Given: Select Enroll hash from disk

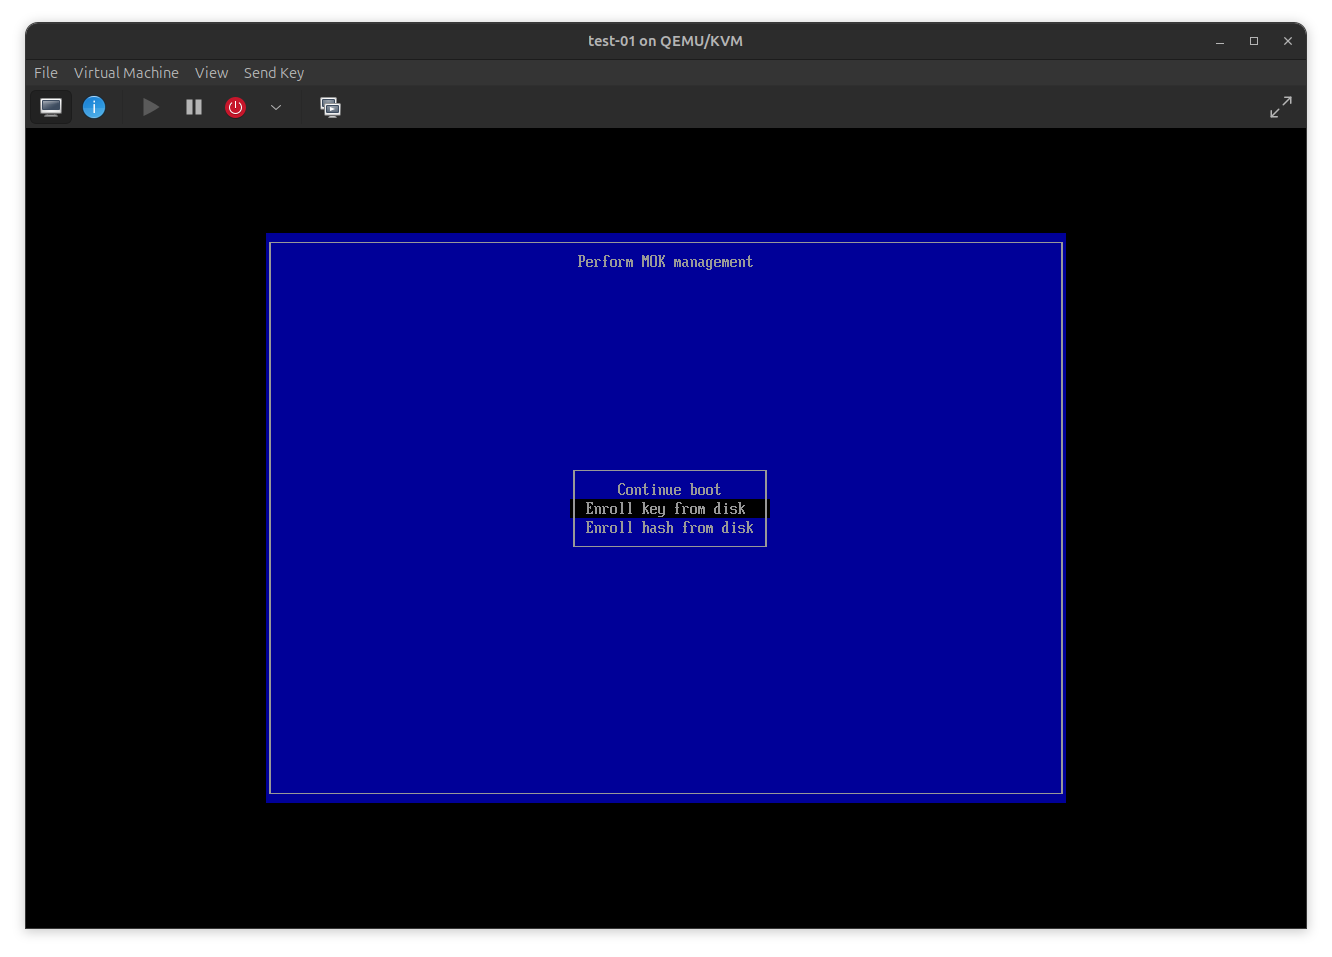Looking at the screenshot, I should pos(669,527).
